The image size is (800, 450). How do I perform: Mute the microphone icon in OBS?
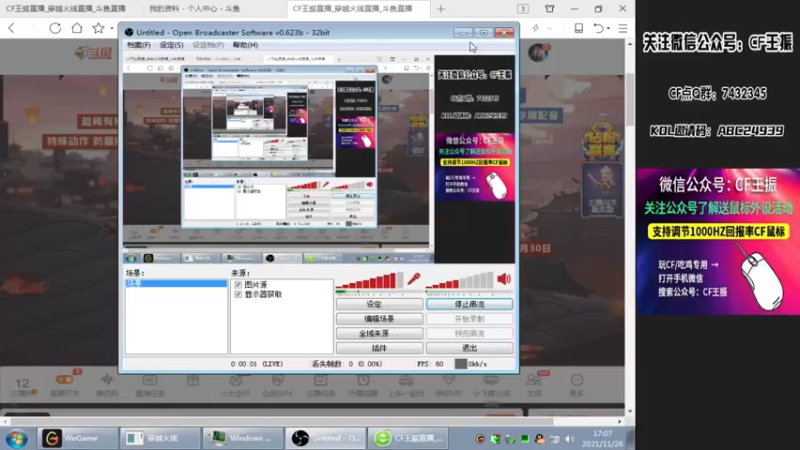(414, 279)
